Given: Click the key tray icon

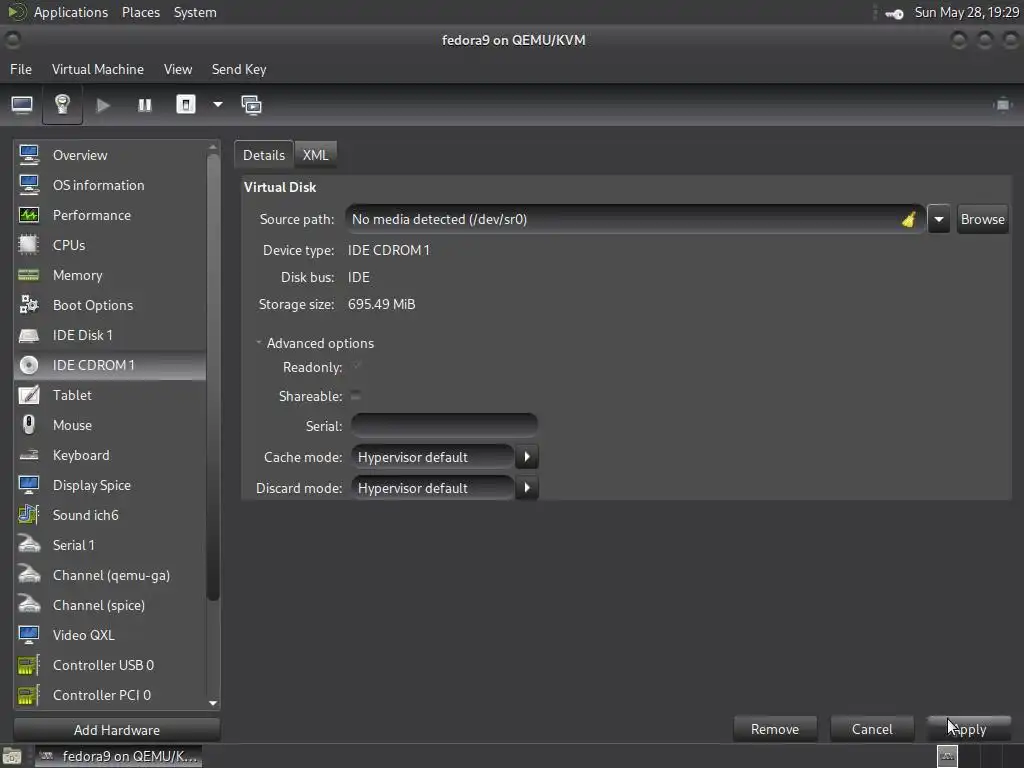Looking at the screenshot, I should [x=894, y=13].
